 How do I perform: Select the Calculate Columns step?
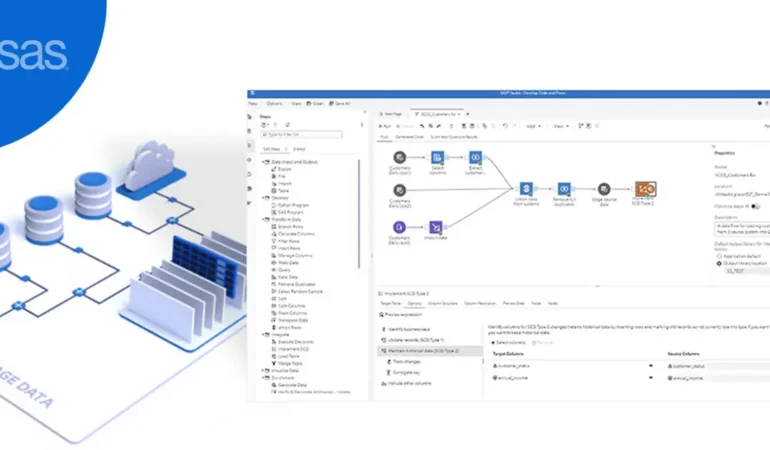tap(293, 234)
